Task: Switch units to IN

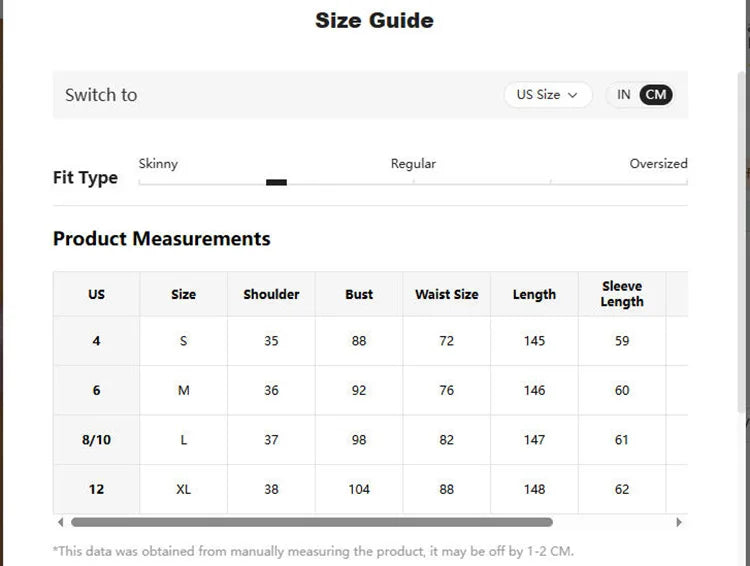Action: [623, 95]
